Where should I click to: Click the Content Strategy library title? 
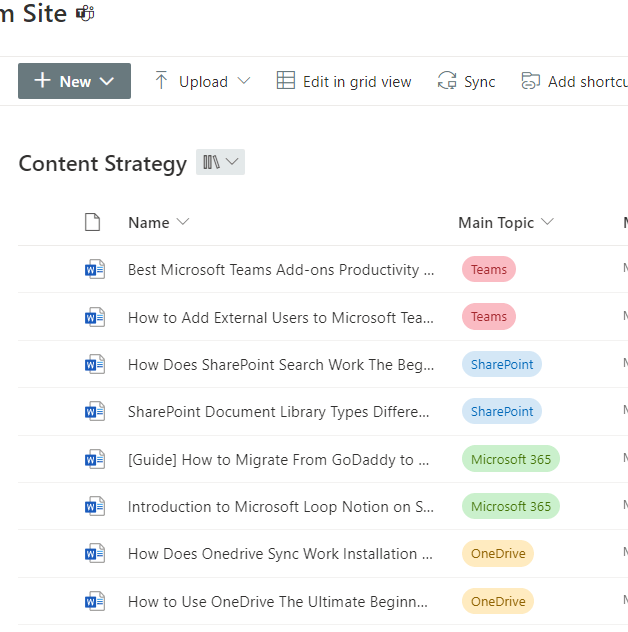pos(103,164)
